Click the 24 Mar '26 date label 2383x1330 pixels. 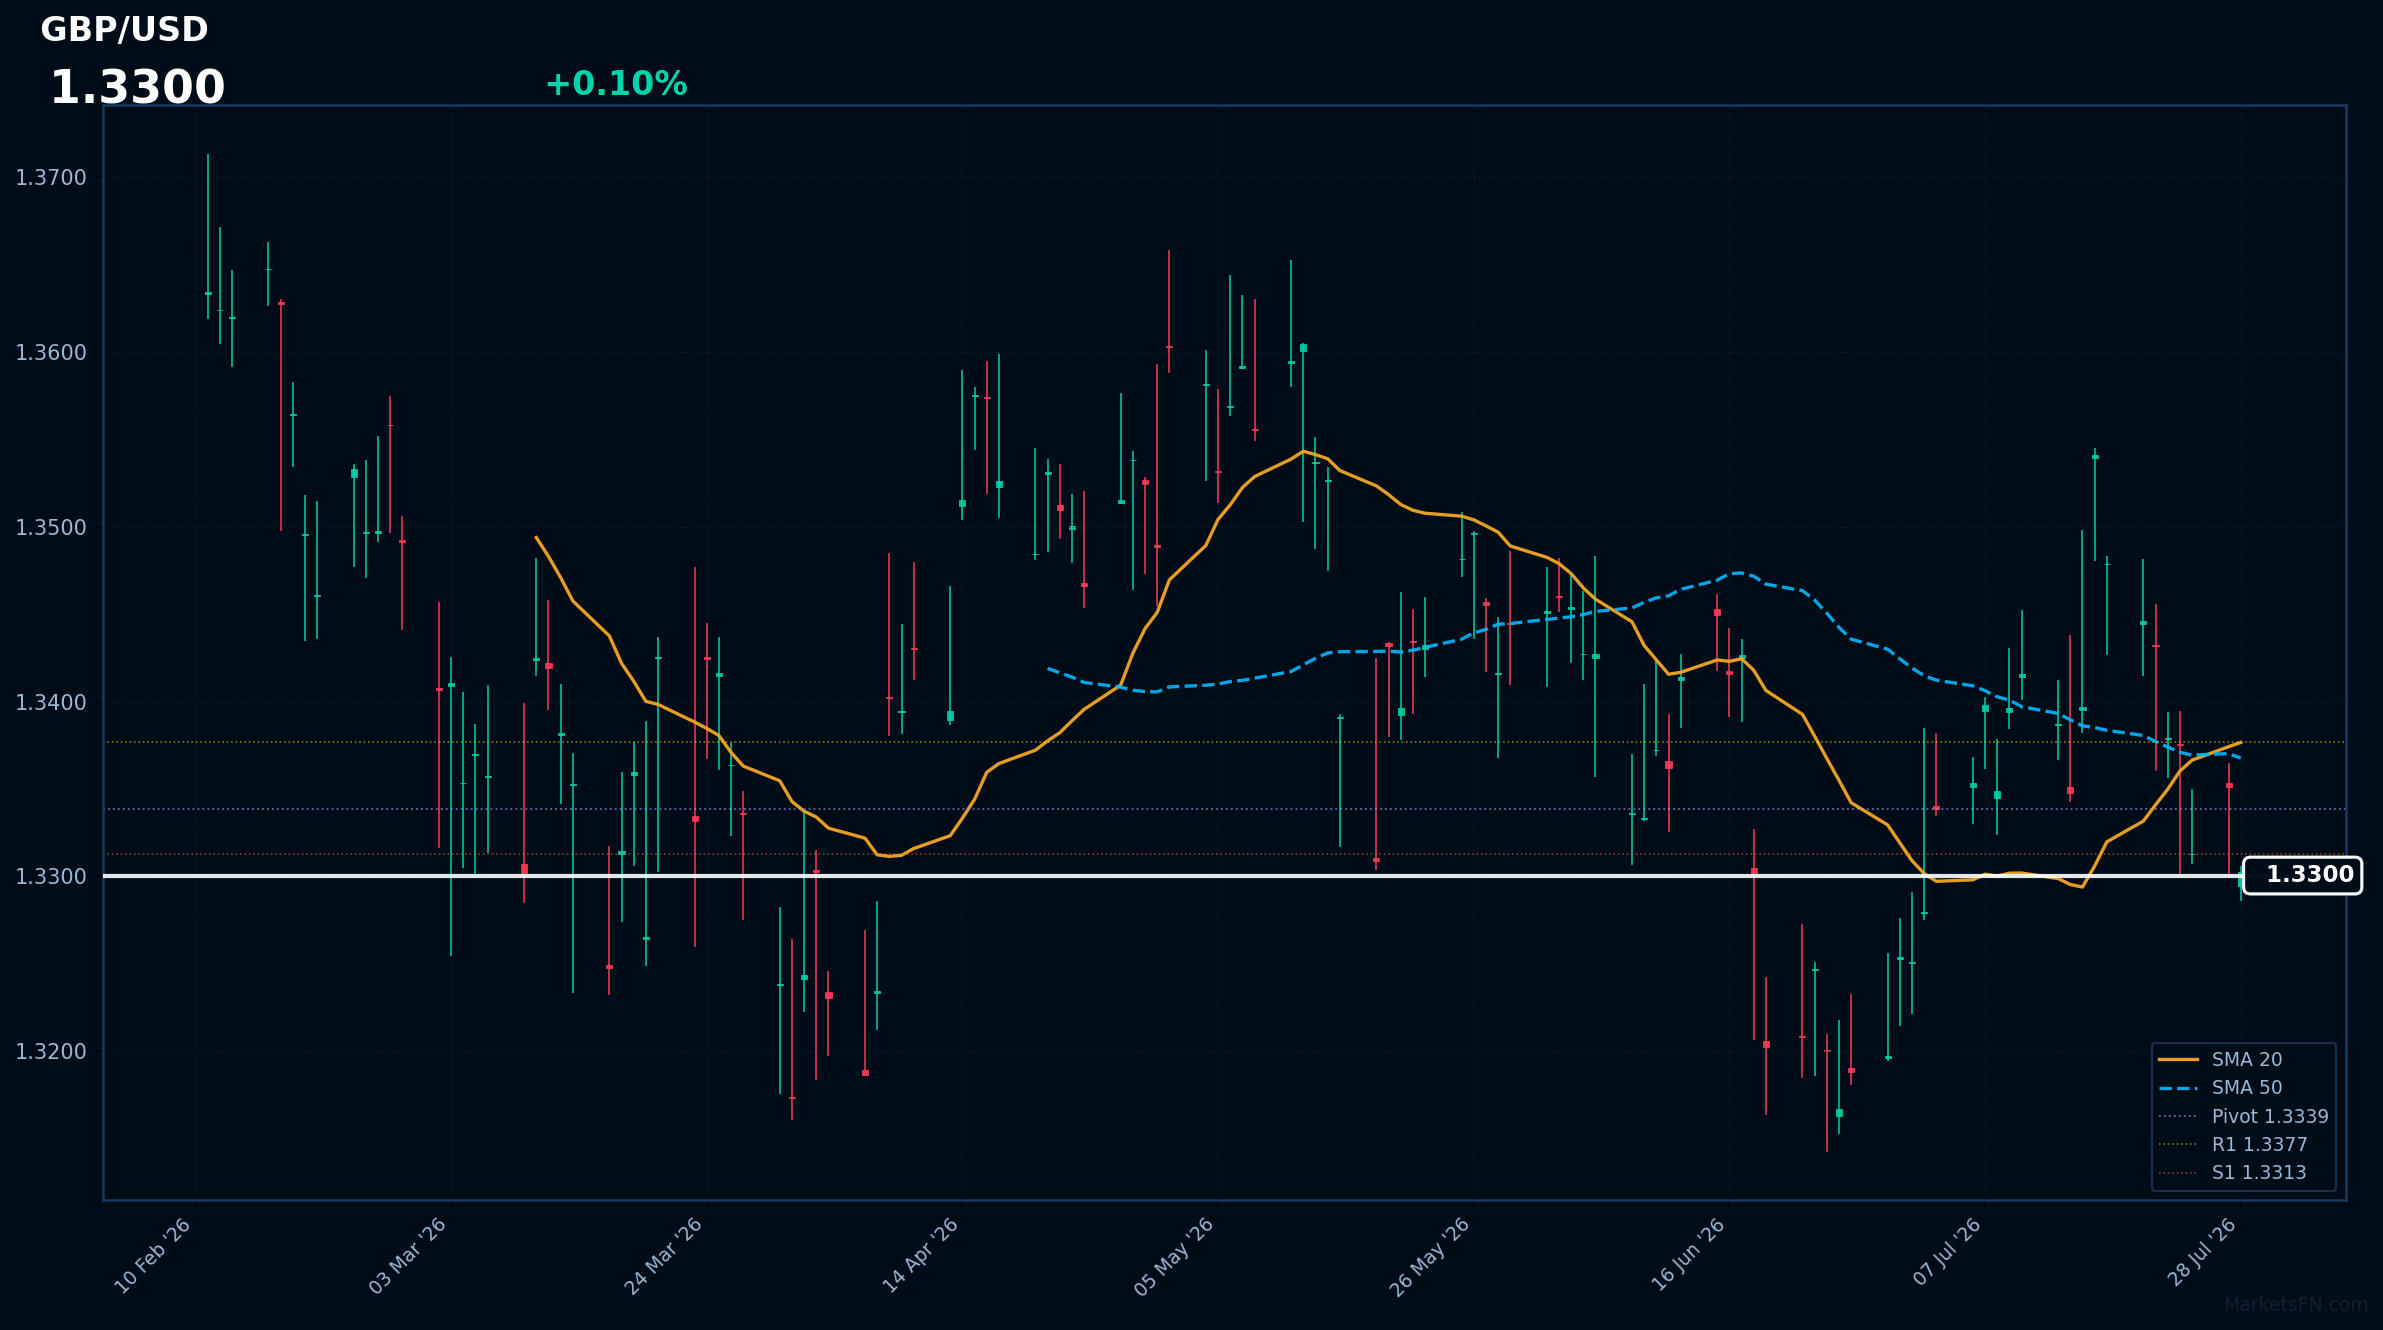coord(664,1256)
